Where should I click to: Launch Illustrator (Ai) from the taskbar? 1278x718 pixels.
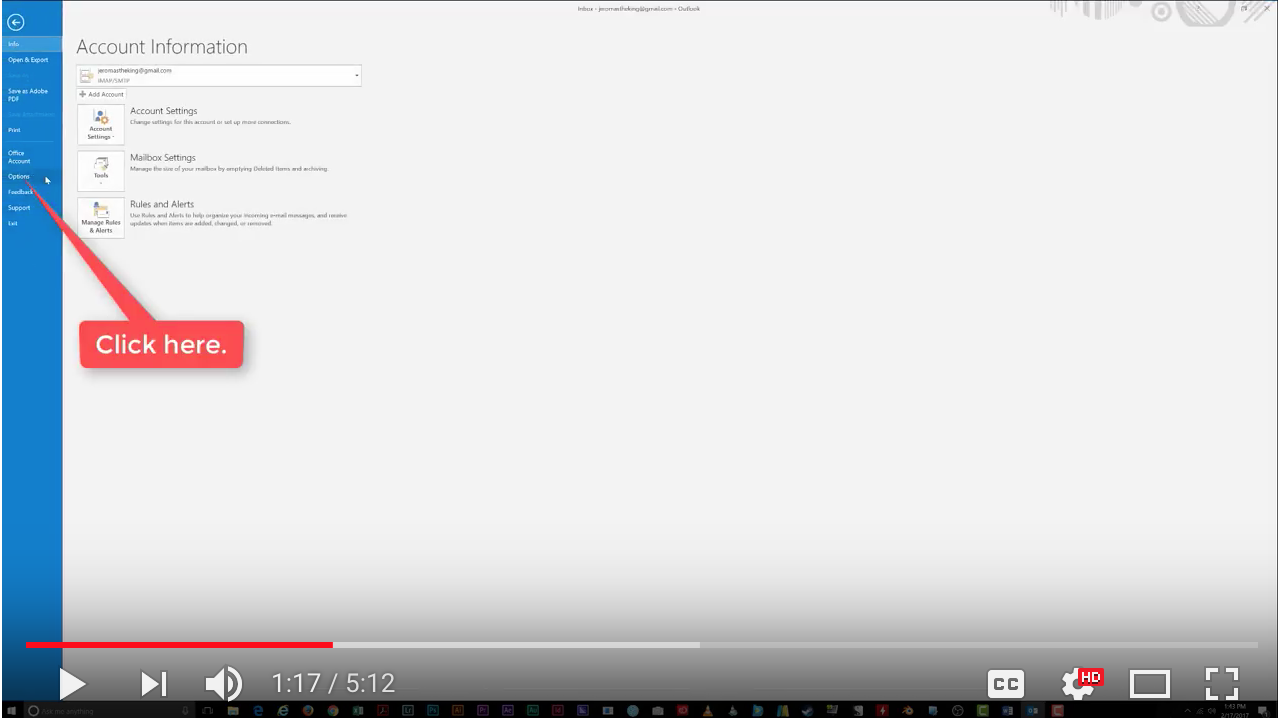(x=458, y=710)
